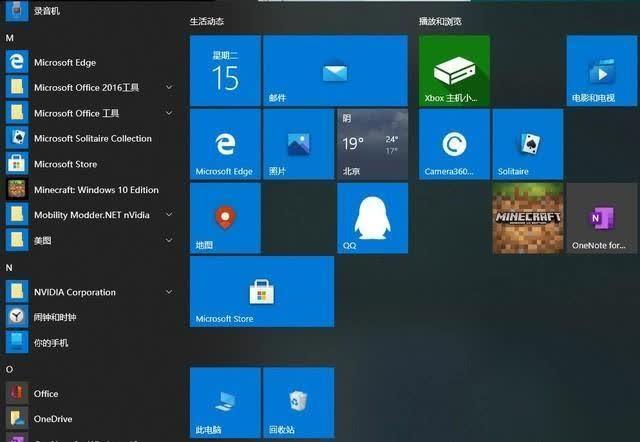Expand the 美图 folder chevron
The image size is (640, 442).
pos(169,240)
